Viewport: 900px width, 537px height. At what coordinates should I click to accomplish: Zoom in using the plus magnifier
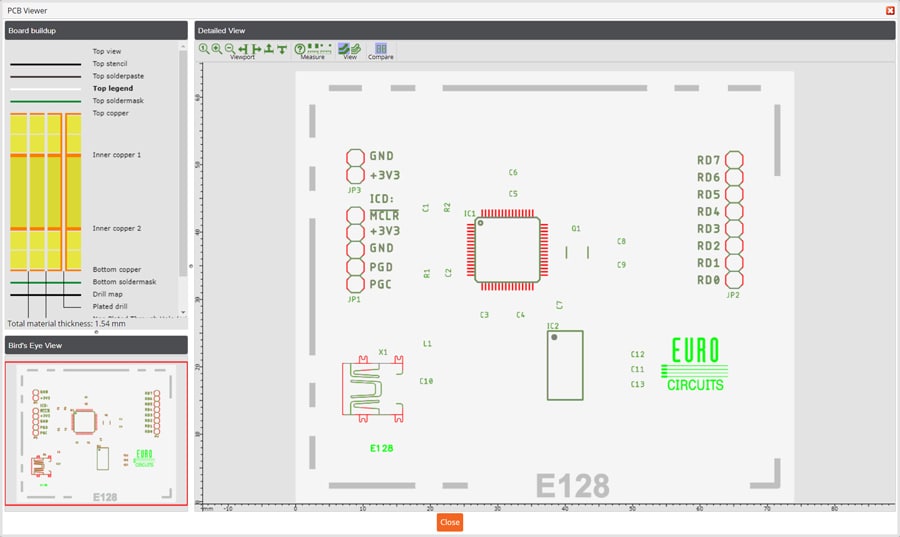tap(216, 49)
